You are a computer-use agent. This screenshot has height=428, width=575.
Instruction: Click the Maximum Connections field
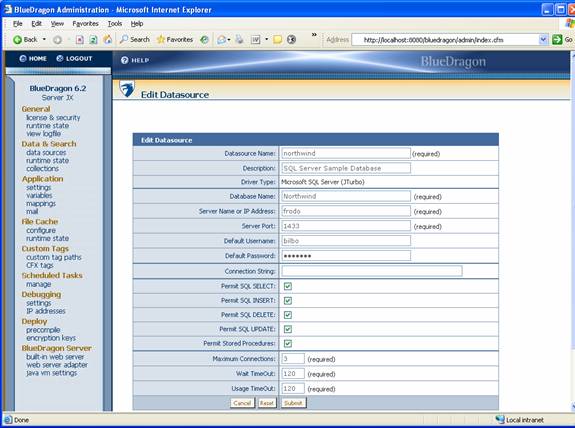coord(293,359)
